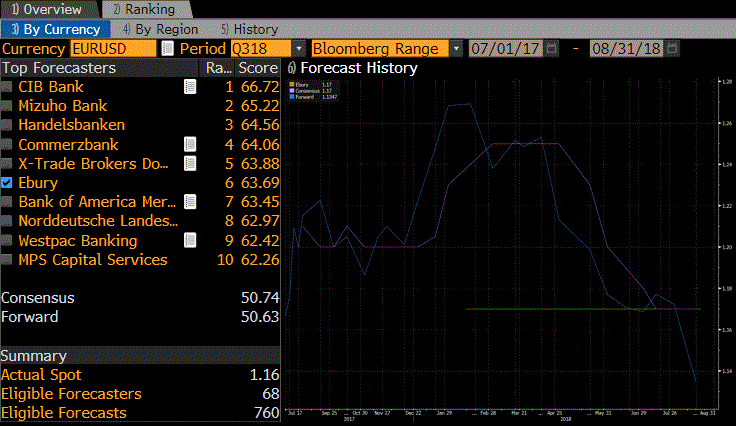Click the Q318 period field
736x426 pixels.
[x=261, y=48]
